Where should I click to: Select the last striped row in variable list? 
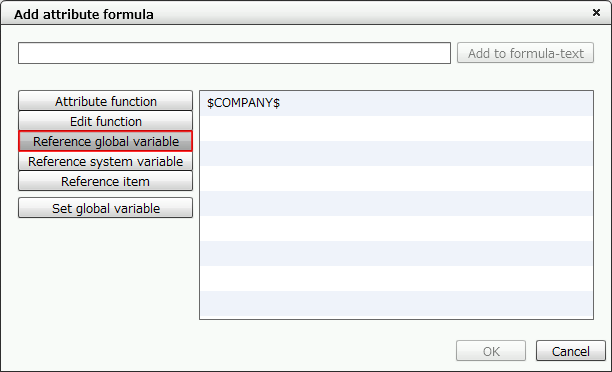coord(397,303)
